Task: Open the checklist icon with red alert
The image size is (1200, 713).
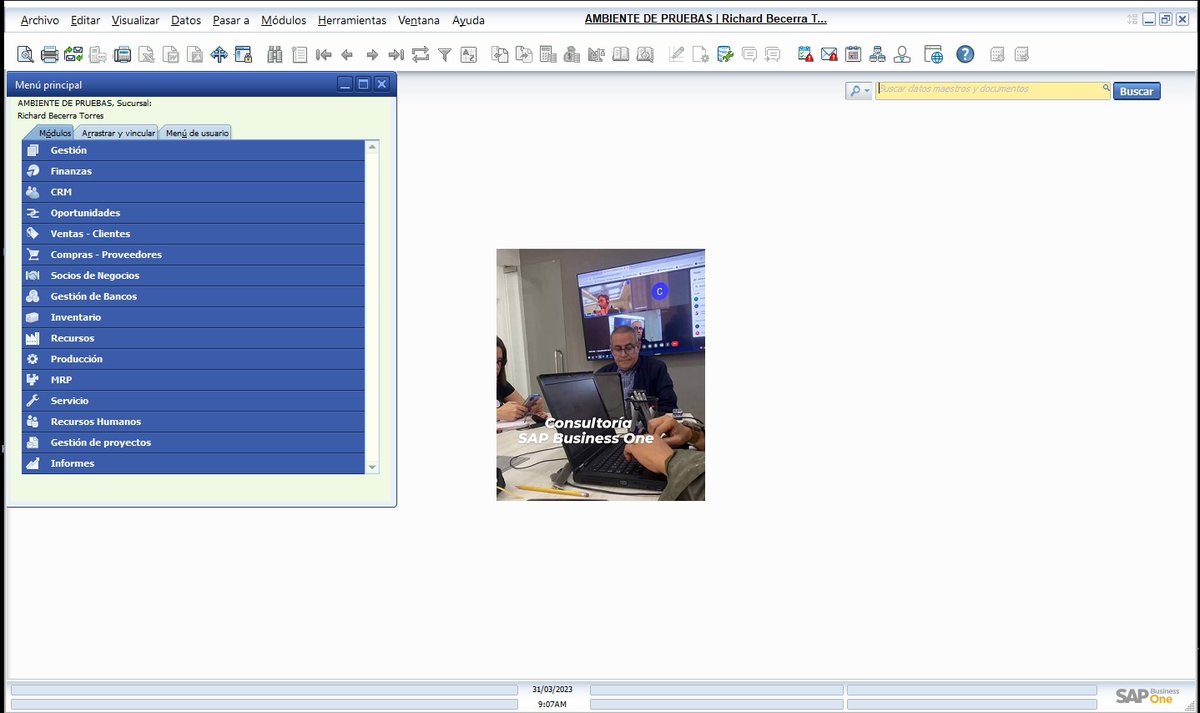Action: pyautogui.click(x=805, y=54)
